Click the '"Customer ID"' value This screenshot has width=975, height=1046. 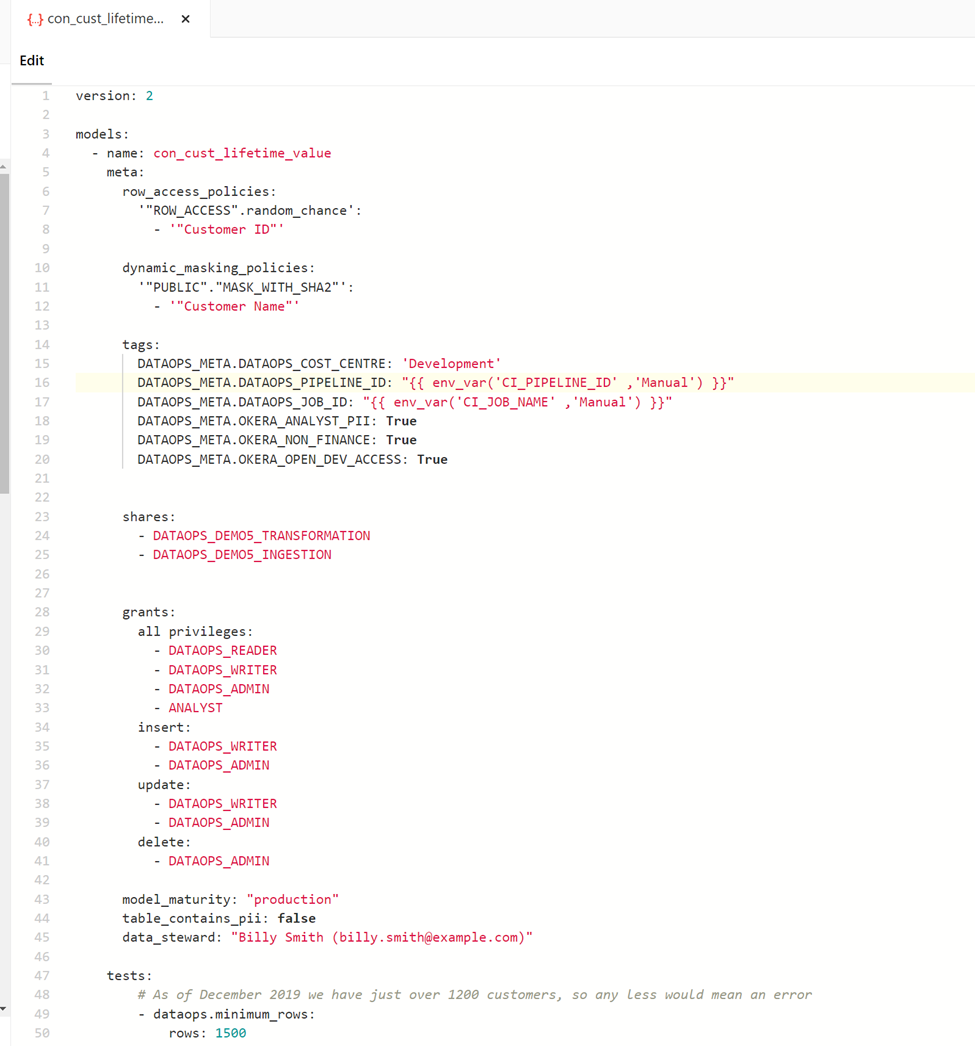click(x=227, y=229)
